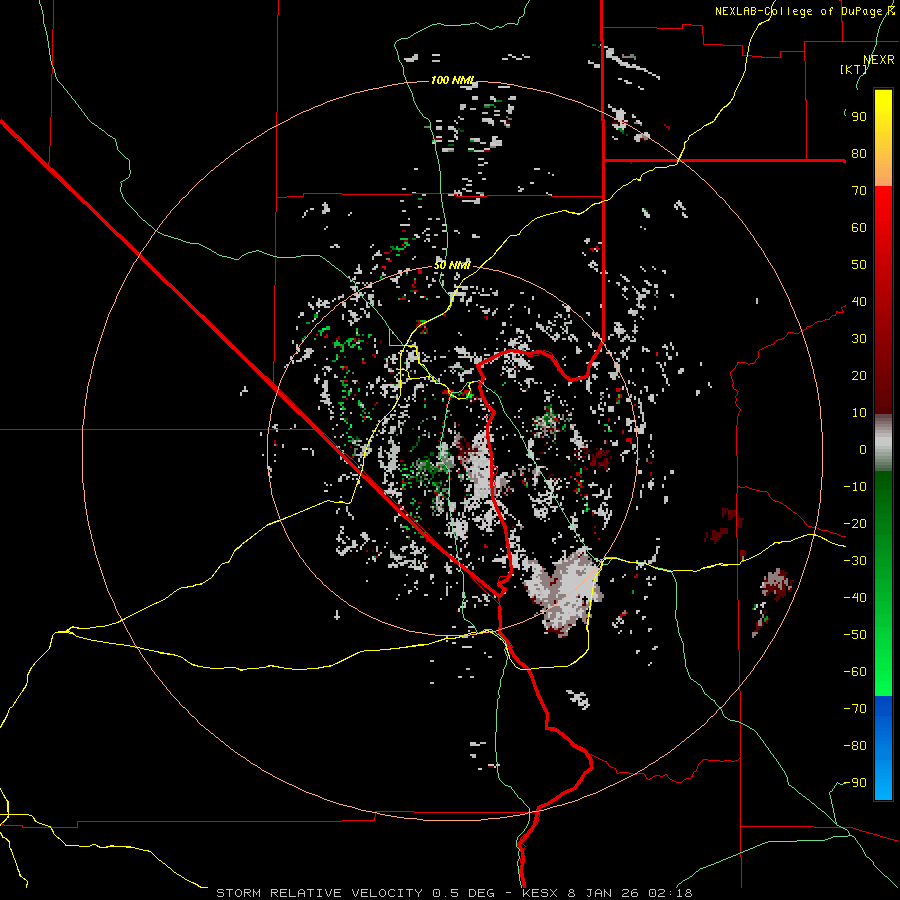Pick the -60 scale value
900x900 pixels.
(855, 672)
